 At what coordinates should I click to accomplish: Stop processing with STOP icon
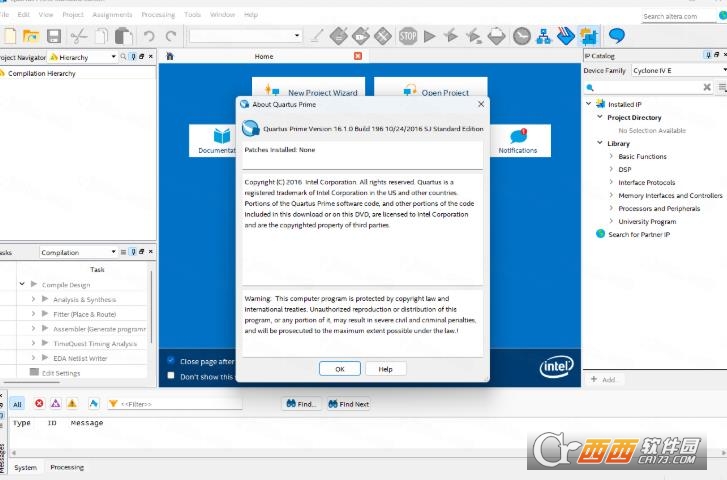click(x=408, y=36)
